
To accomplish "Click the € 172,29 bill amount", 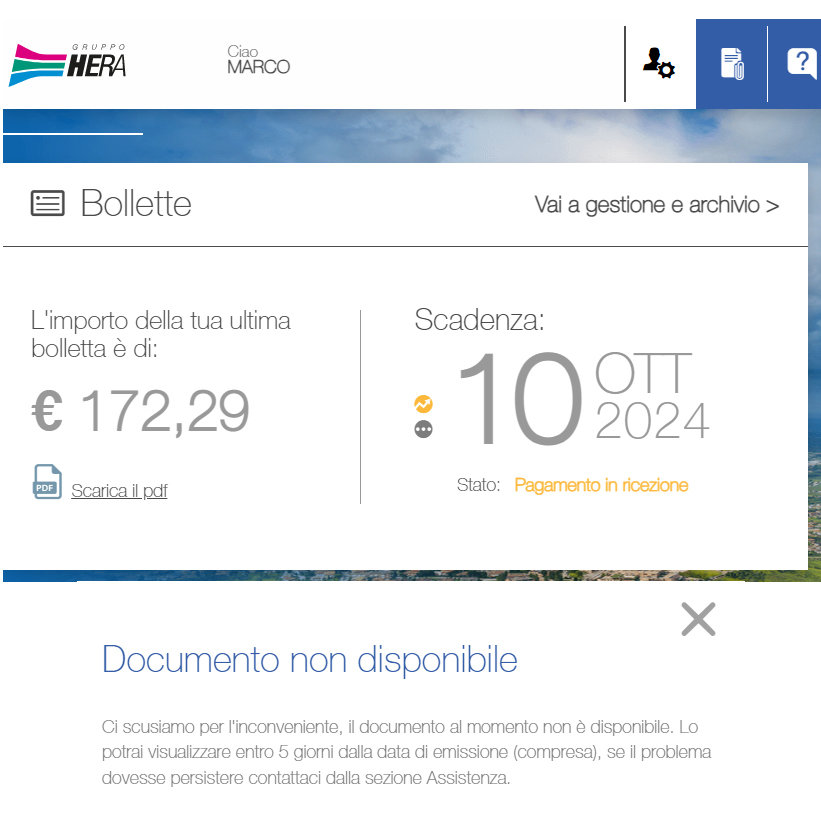I will pyautogui.click(x=141, y=410).
